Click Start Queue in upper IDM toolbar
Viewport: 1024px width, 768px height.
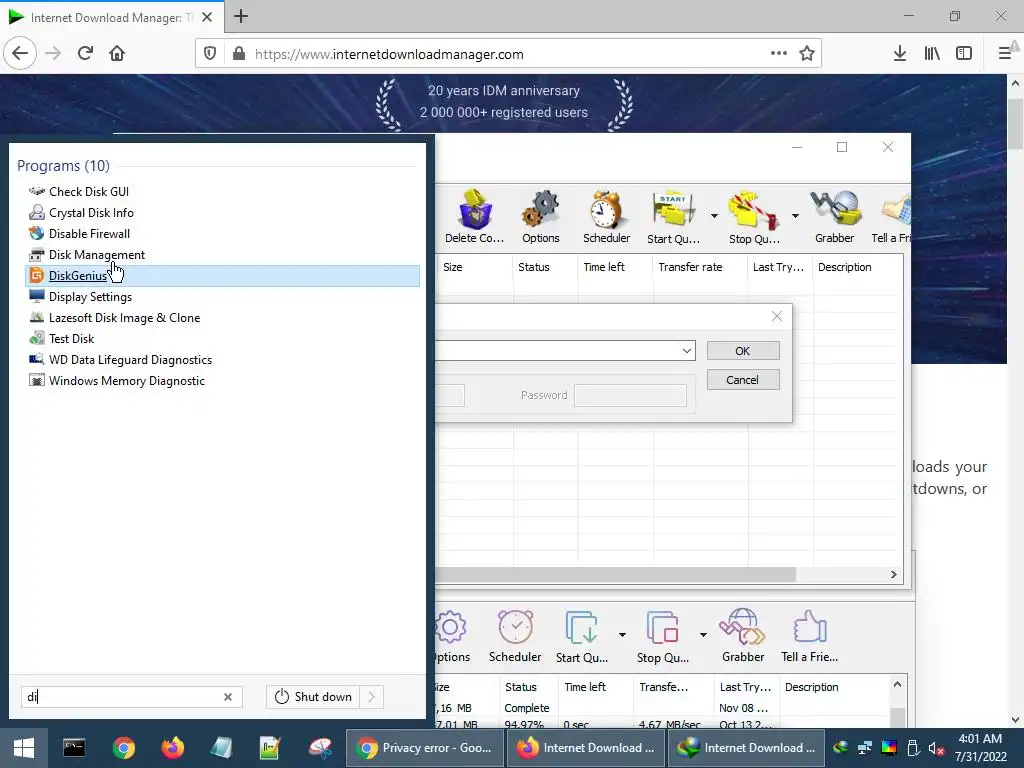pyautogui.click(x=673, y=217)
